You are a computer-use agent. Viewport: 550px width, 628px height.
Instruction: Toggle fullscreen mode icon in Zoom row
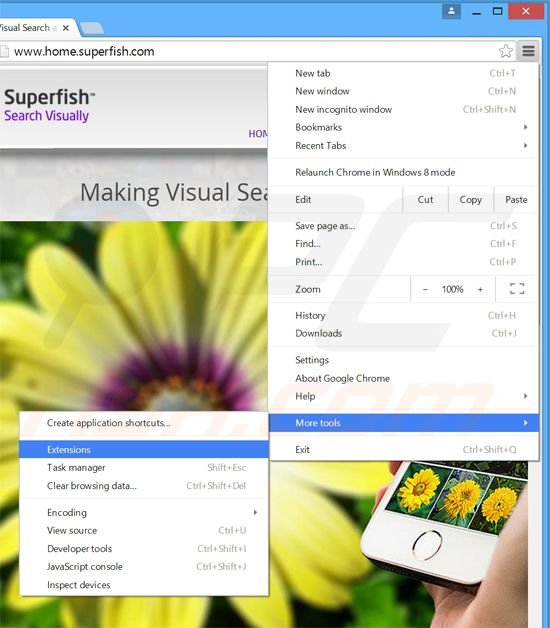tap(517, 289)
